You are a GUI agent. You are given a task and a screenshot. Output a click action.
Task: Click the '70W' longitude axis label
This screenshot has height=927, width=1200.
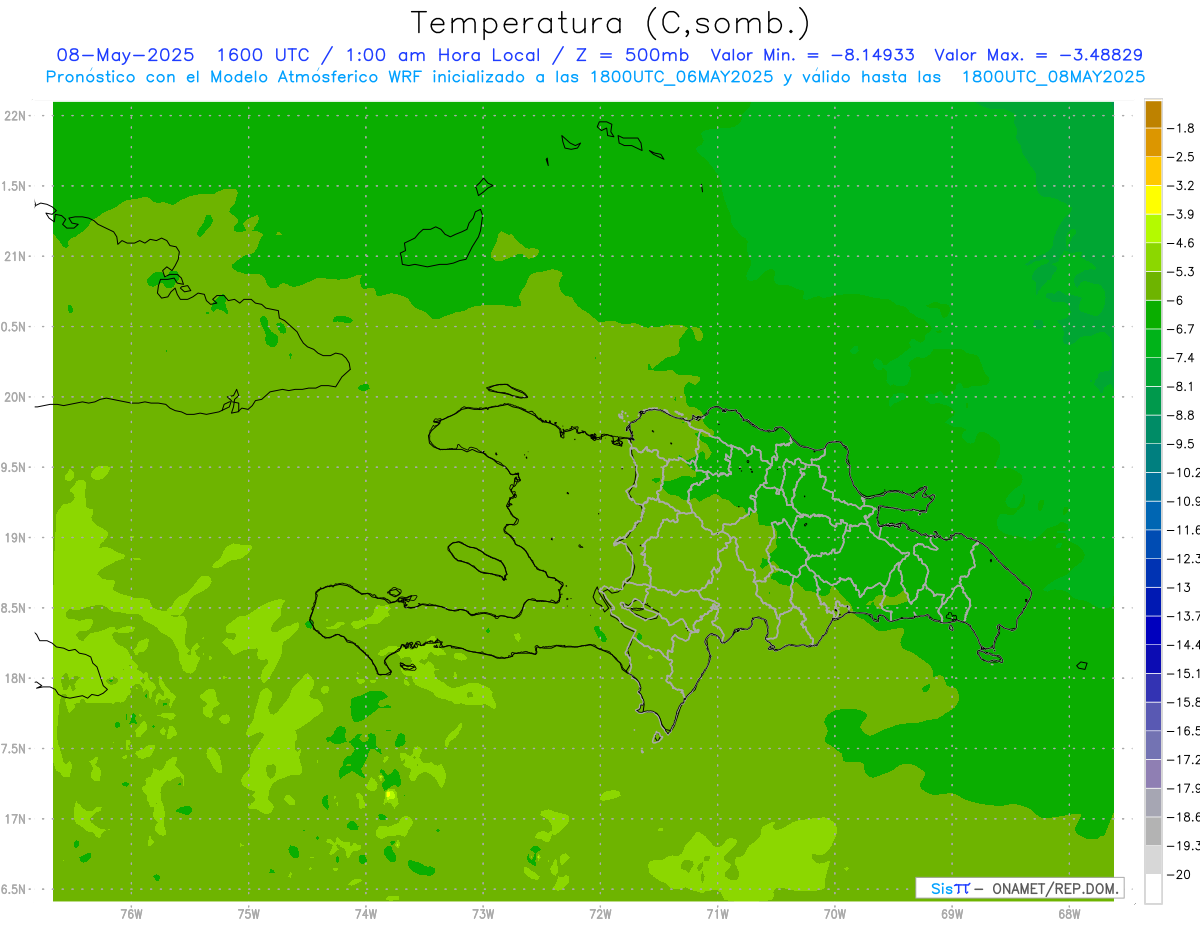point(835,913)
